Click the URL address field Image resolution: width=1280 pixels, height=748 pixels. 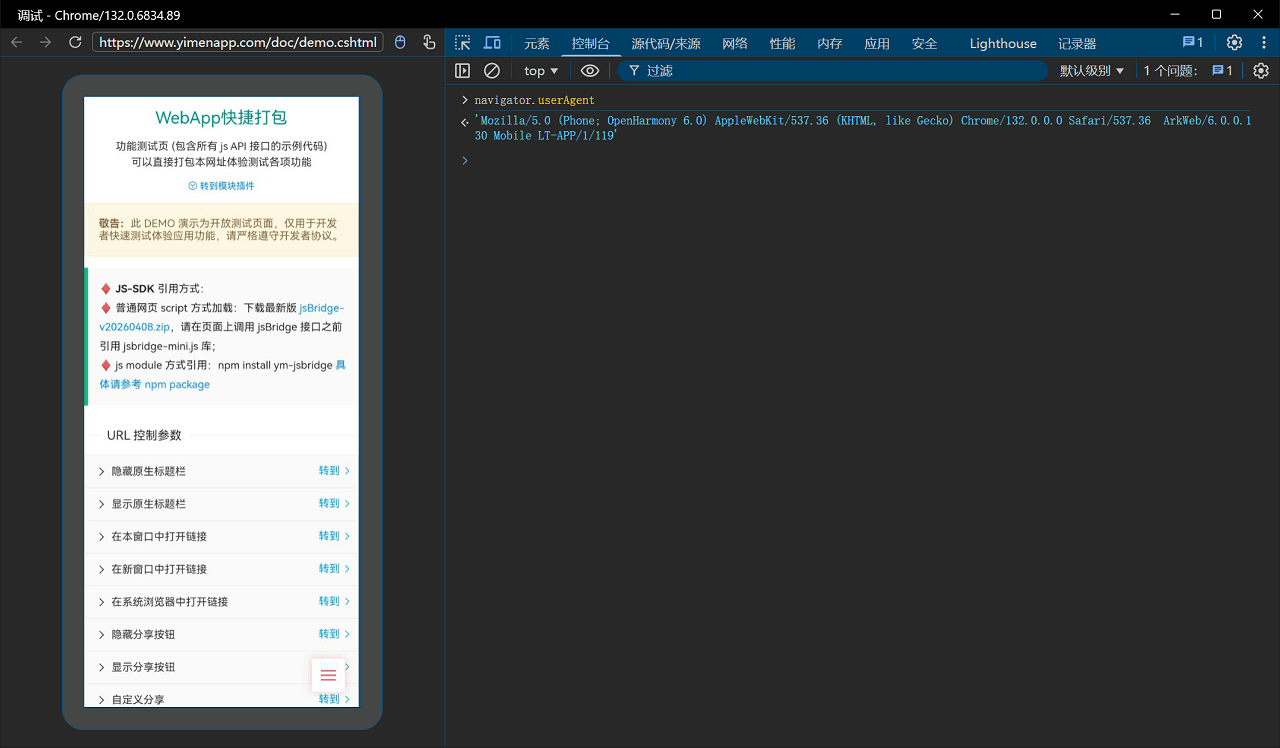(237, 42)
